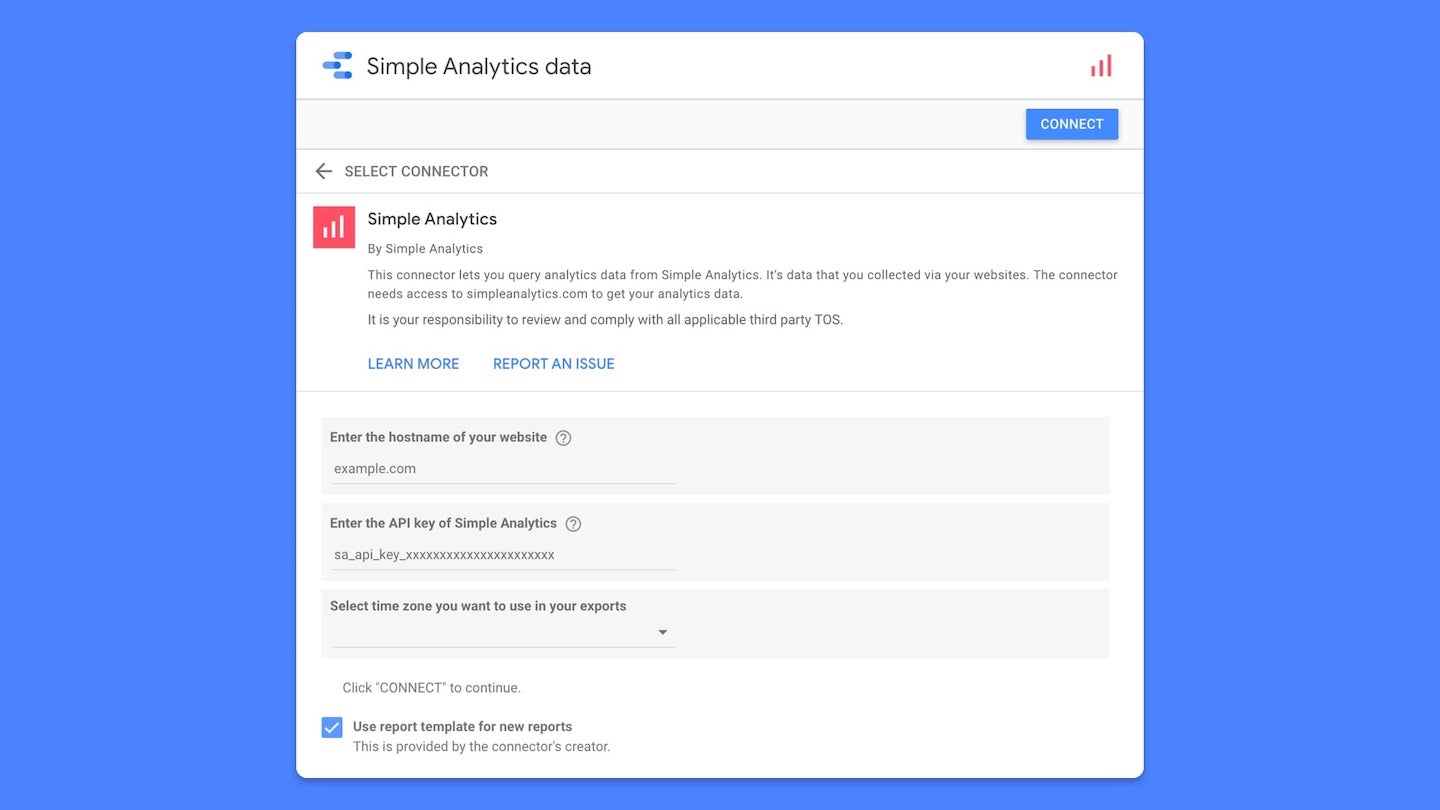
Task: Open help icon beside API key label
Action: click(x=573, y=524)
